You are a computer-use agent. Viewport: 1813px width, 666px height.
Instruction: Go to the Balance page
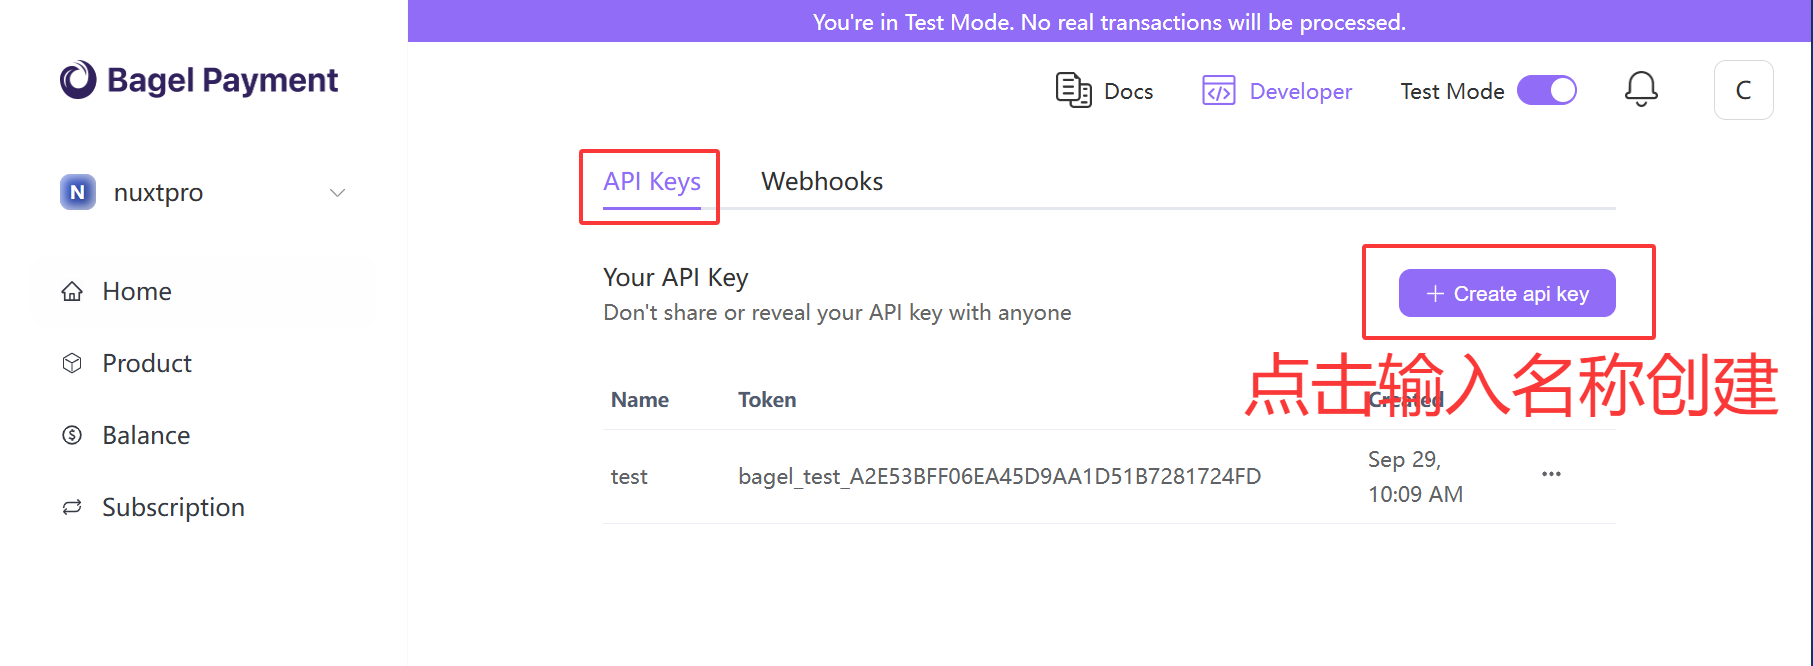click(146, 435)
